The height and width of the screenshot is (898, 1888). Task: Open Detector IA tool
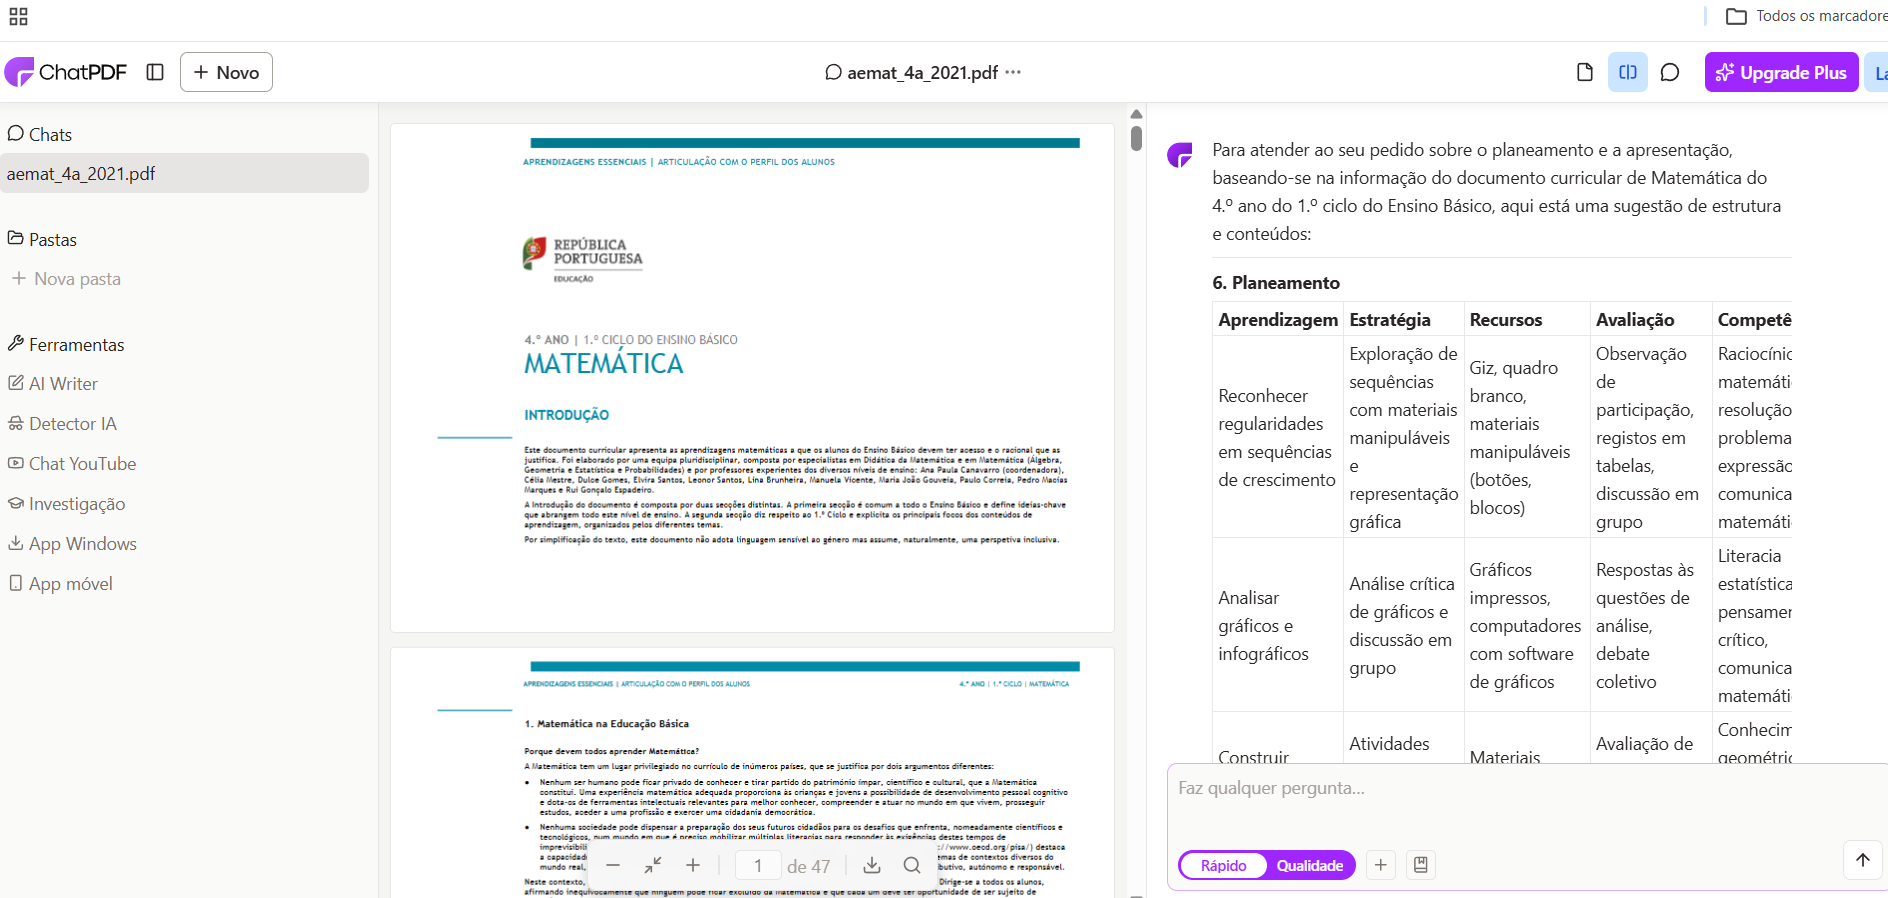click(x=62, y=424)
